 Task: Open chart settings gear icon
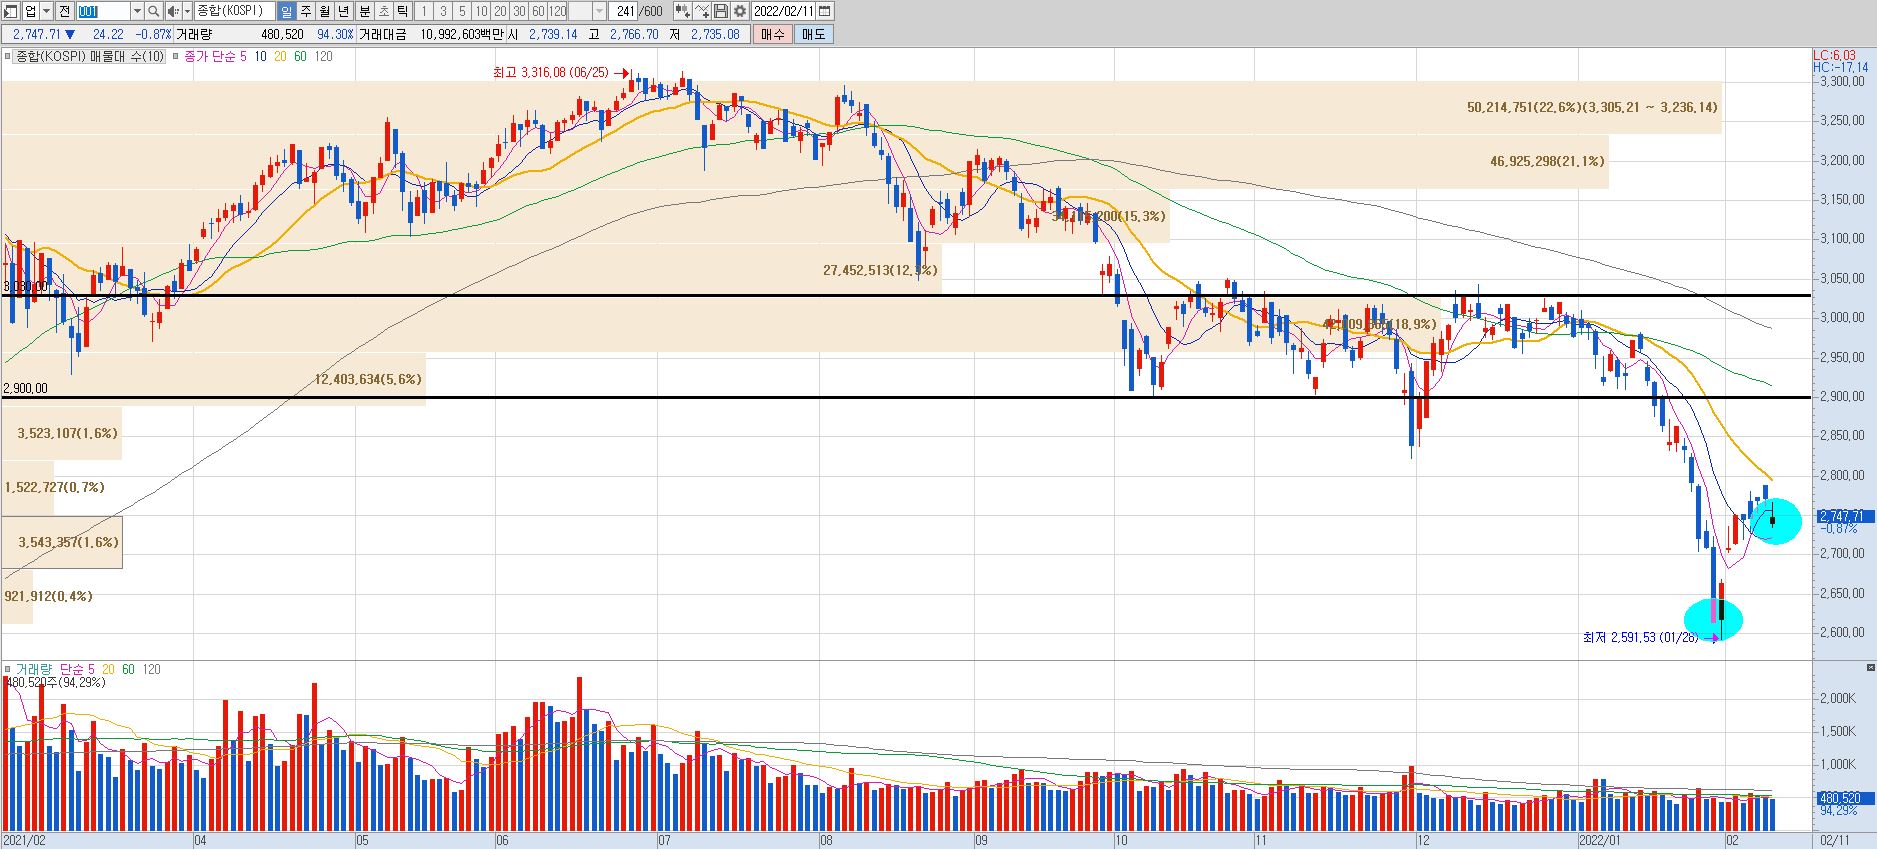[x=740, y=11]
